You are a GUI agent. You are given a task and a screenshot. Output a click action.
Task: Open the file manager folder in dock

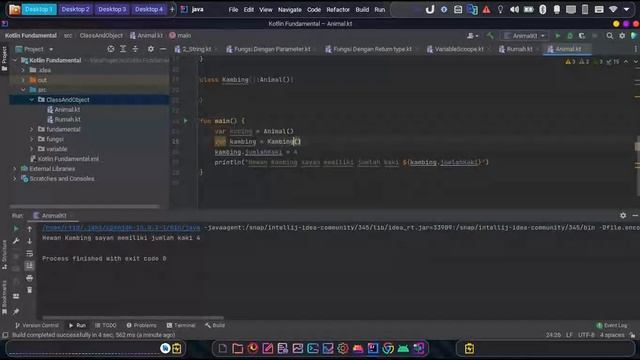coord(238,349)
